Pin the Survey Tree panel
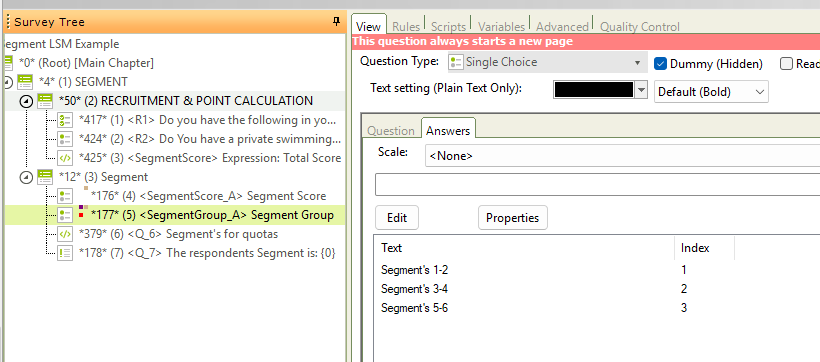This screenshot has height=362, width=820. [336, 21]
